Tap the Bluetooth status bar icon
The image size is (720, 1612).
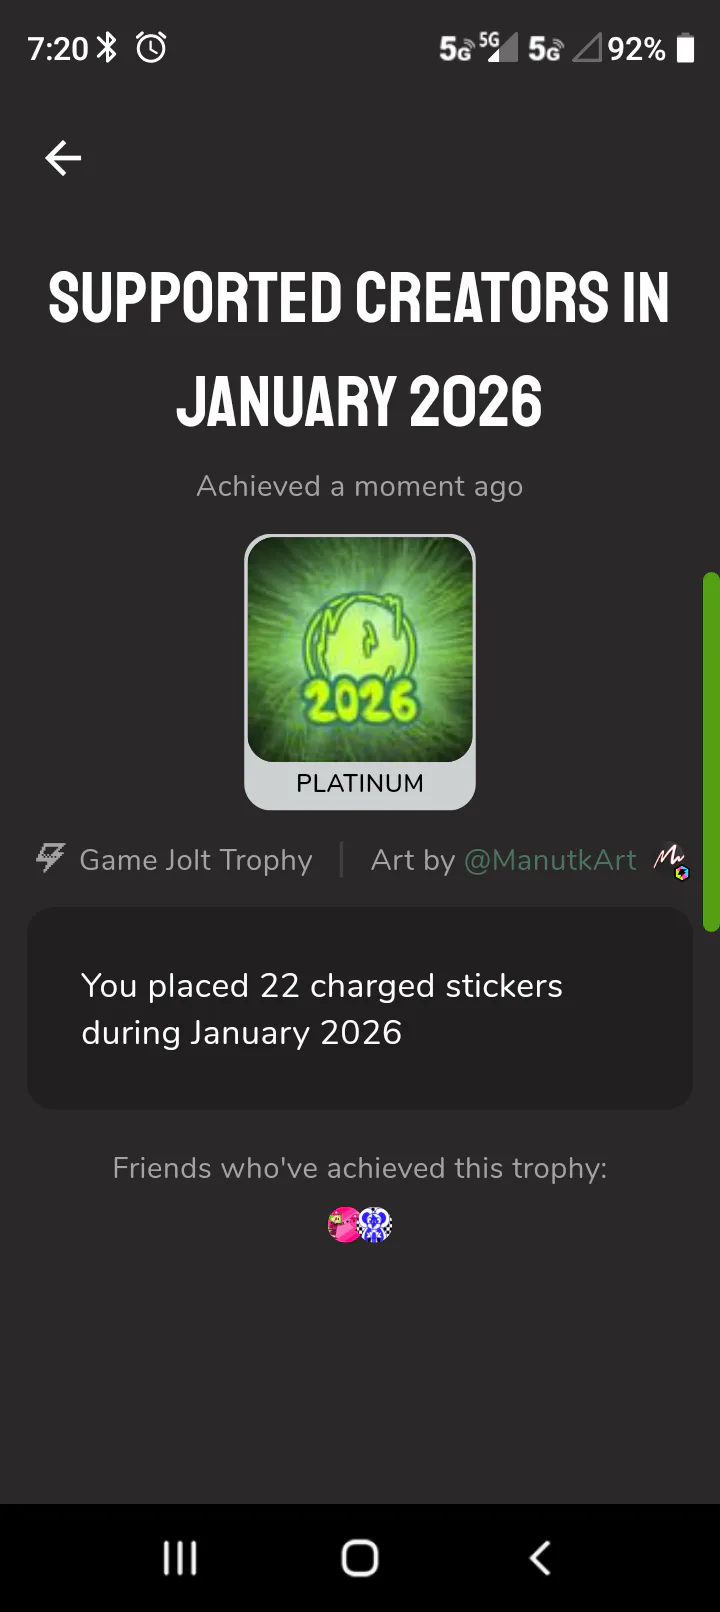(x=108, y=47)
